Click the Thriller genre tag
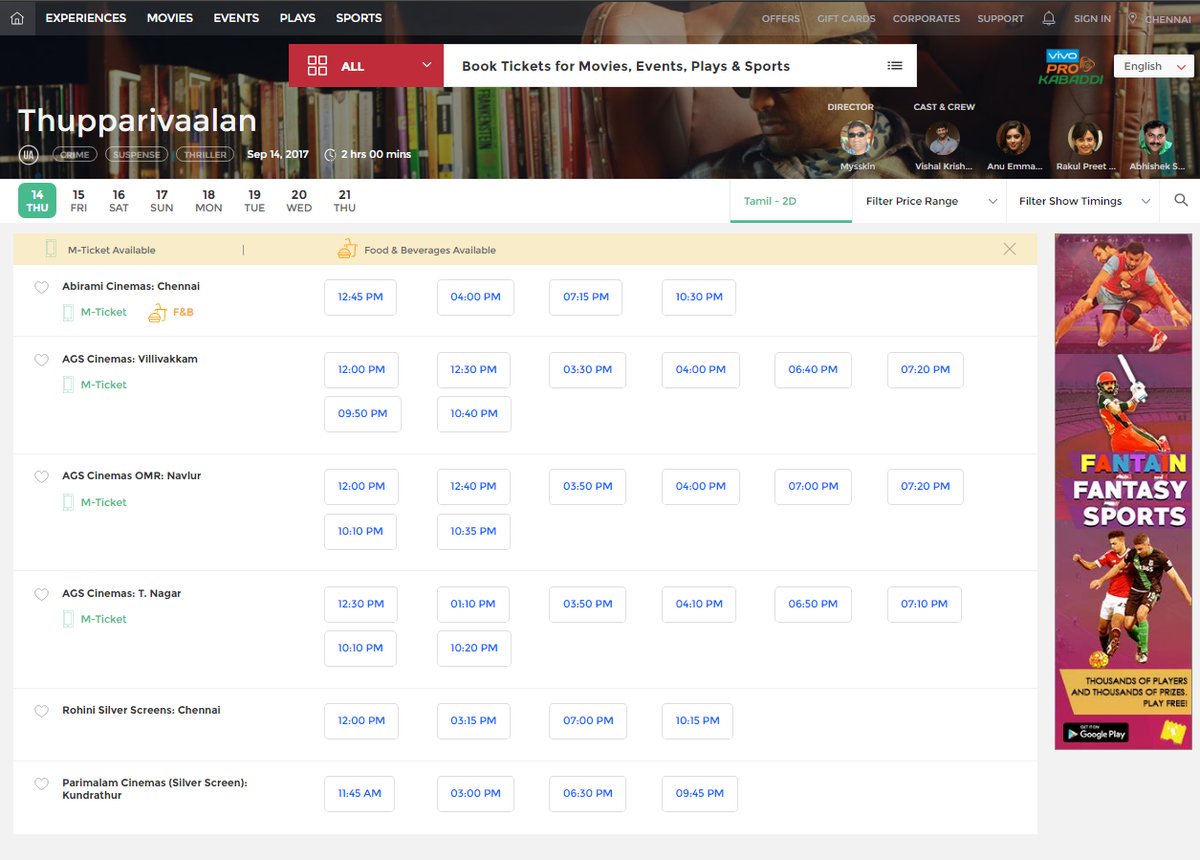The height and width of the screenshot is (860, 1200). click(205, 155)
